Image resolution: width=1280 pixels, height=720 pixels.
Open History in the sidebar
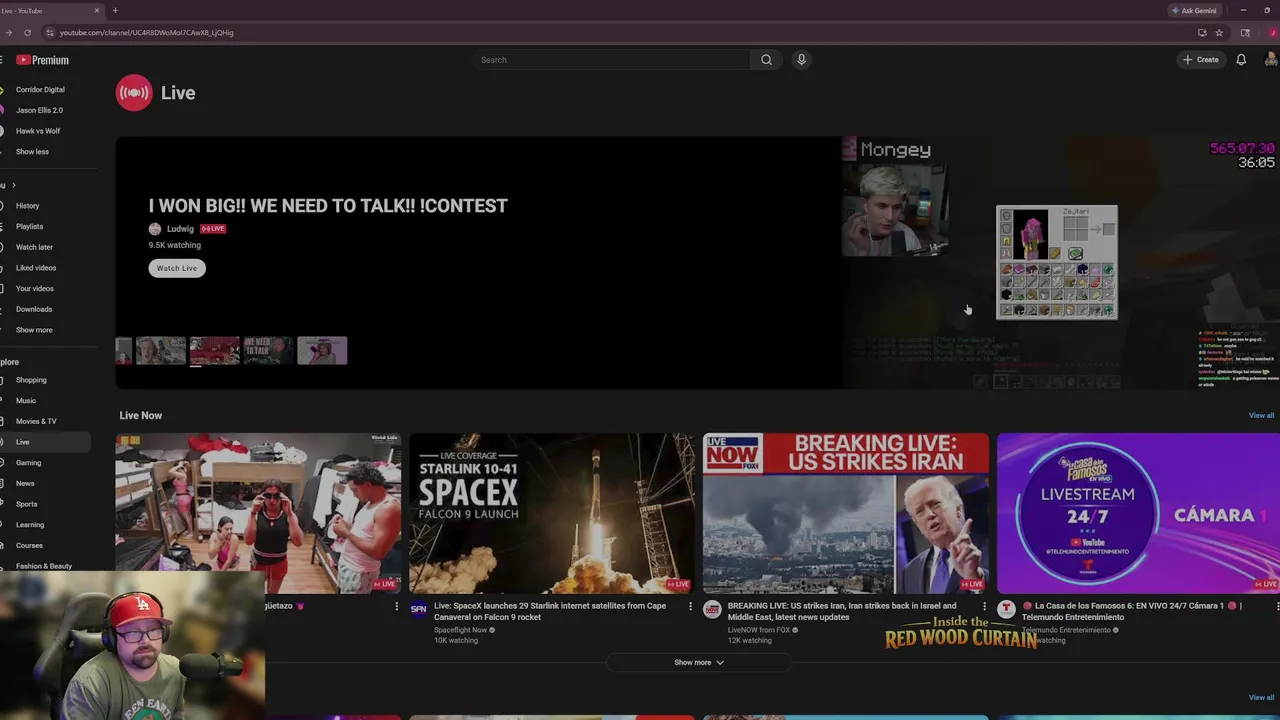point(27,206)
